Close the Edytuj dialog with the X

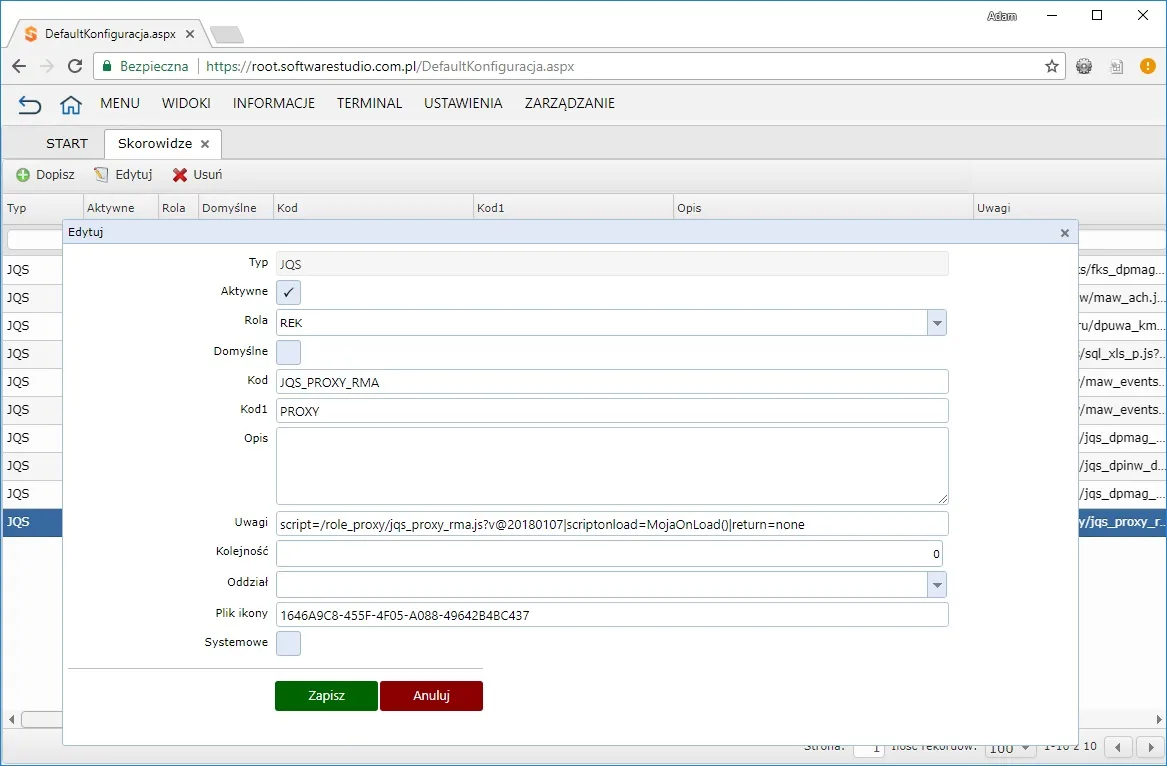point(1065,233)
